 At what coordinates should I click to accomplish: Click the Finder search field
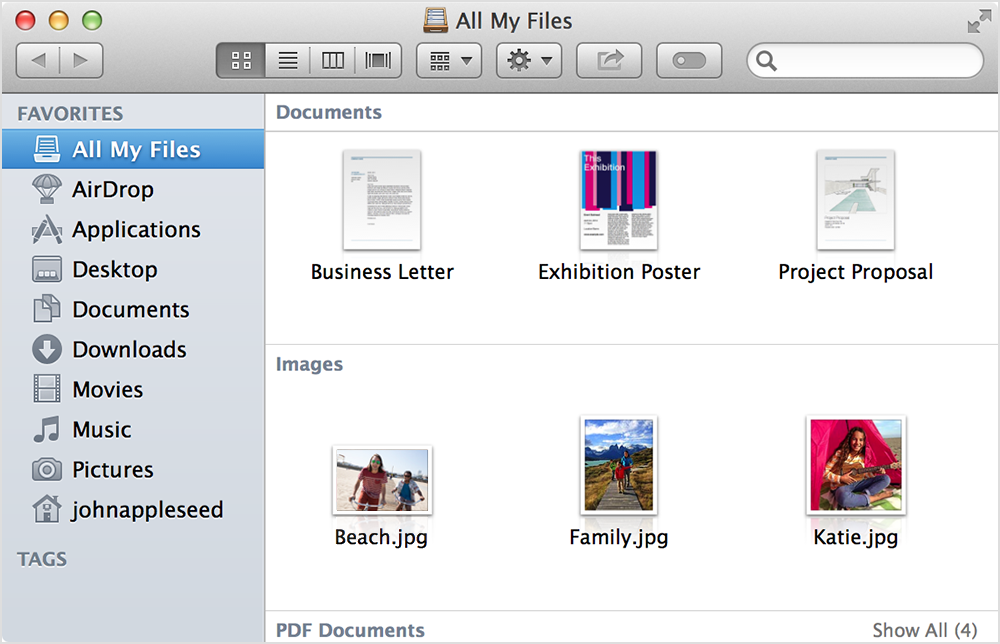coord(865,61)
